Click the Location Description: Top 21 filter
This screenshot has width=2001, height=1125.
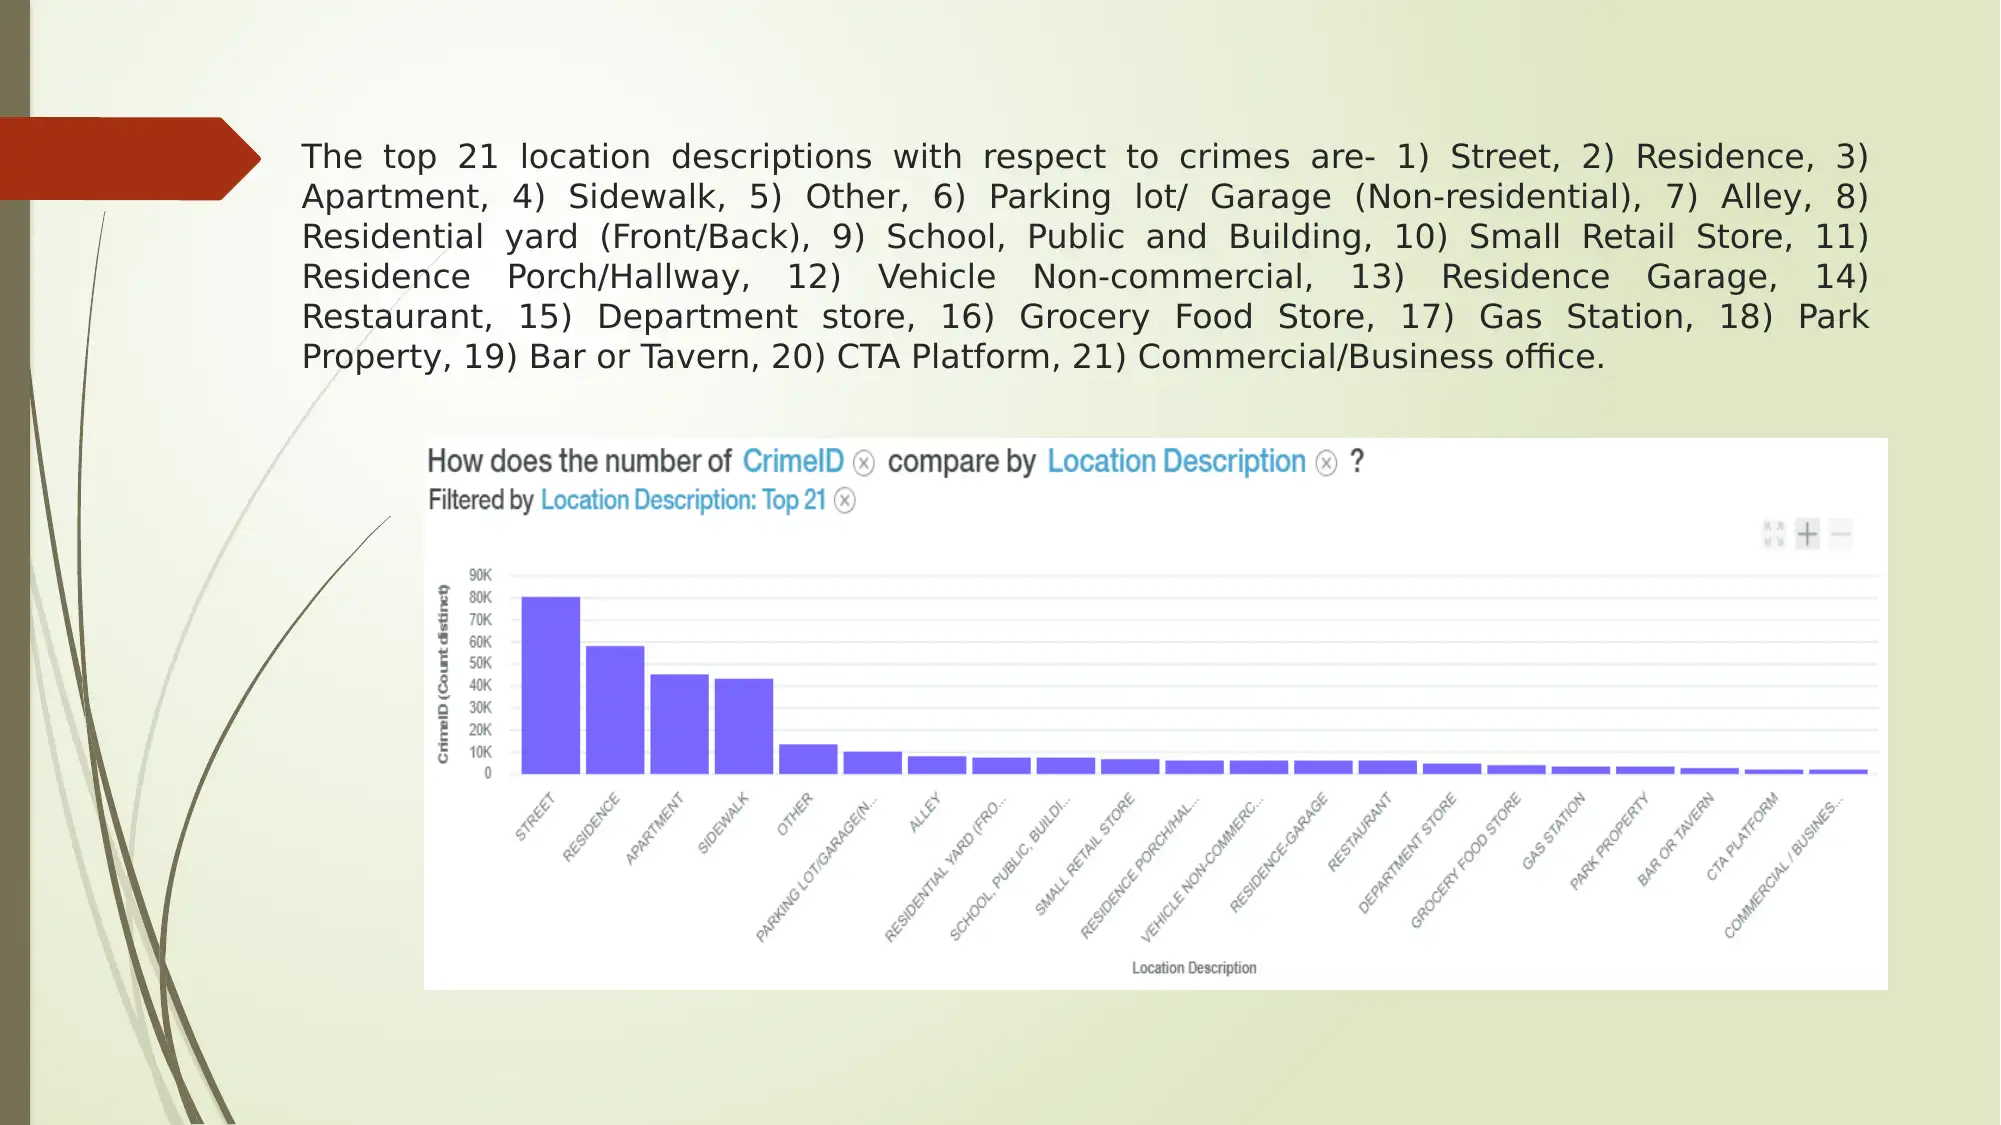[x=683, y=500]
